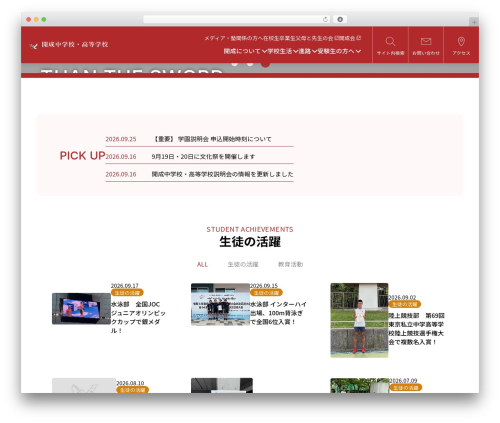Open the 陸上競技部 athlete photo
500x423 pixels.
click(x=359, y=320)
